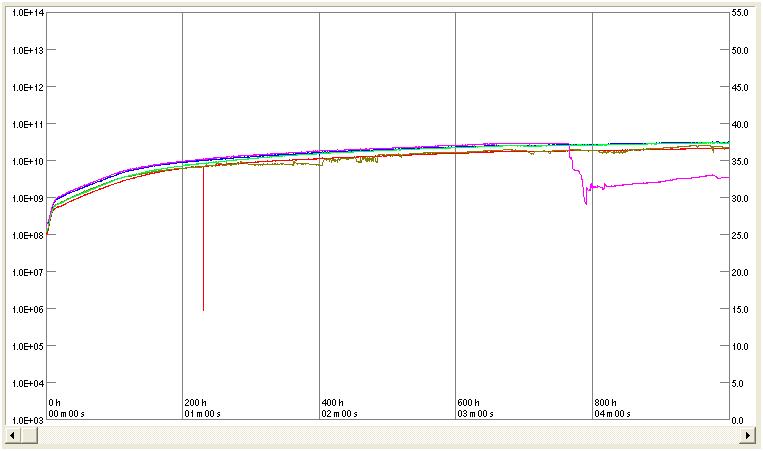Click the 0 h time axis label

tap(54, 403)
